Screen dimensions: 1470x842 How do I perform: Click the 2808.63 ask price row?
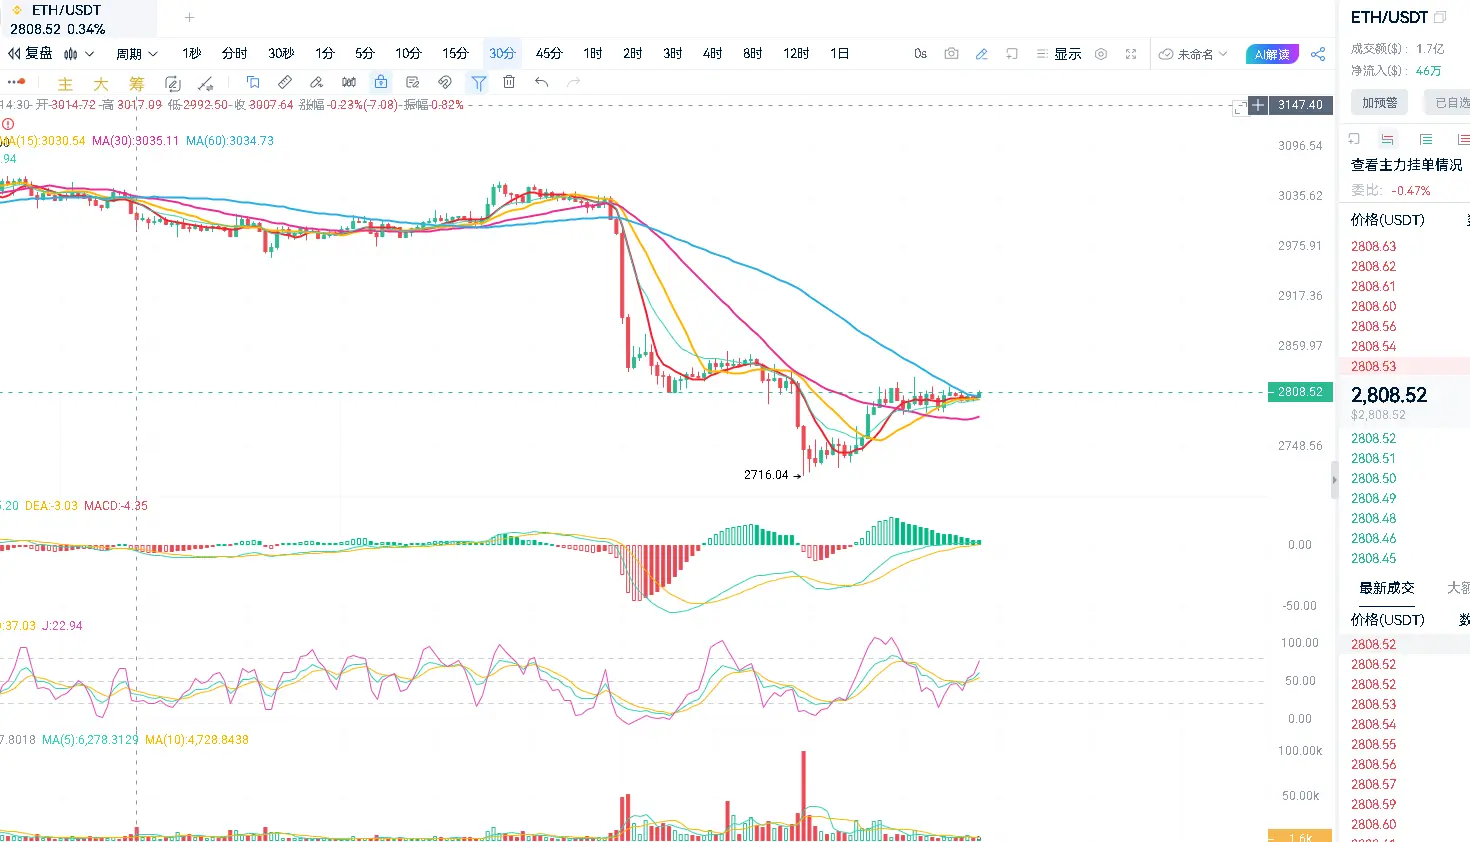tap(1404, 246)
